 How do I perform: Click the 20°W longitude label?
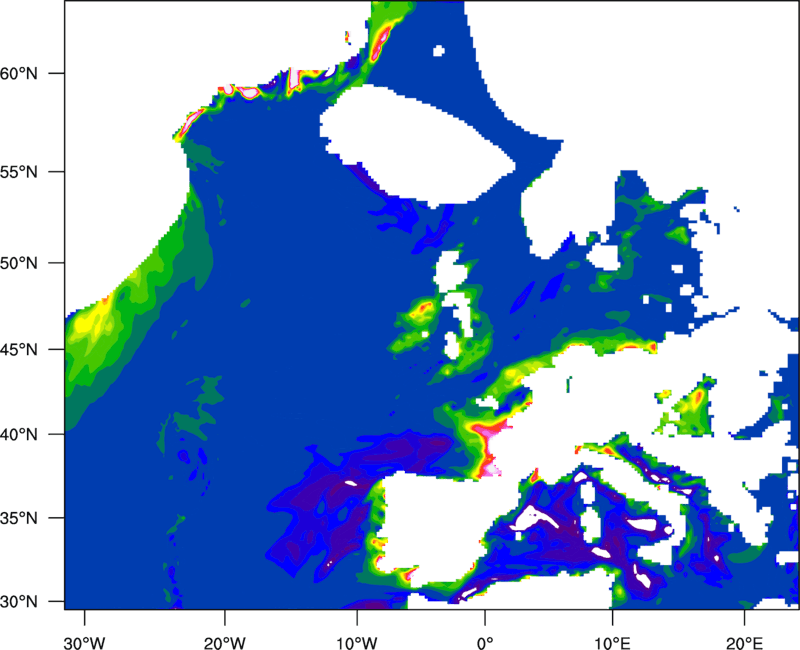[x=225, y=643]
